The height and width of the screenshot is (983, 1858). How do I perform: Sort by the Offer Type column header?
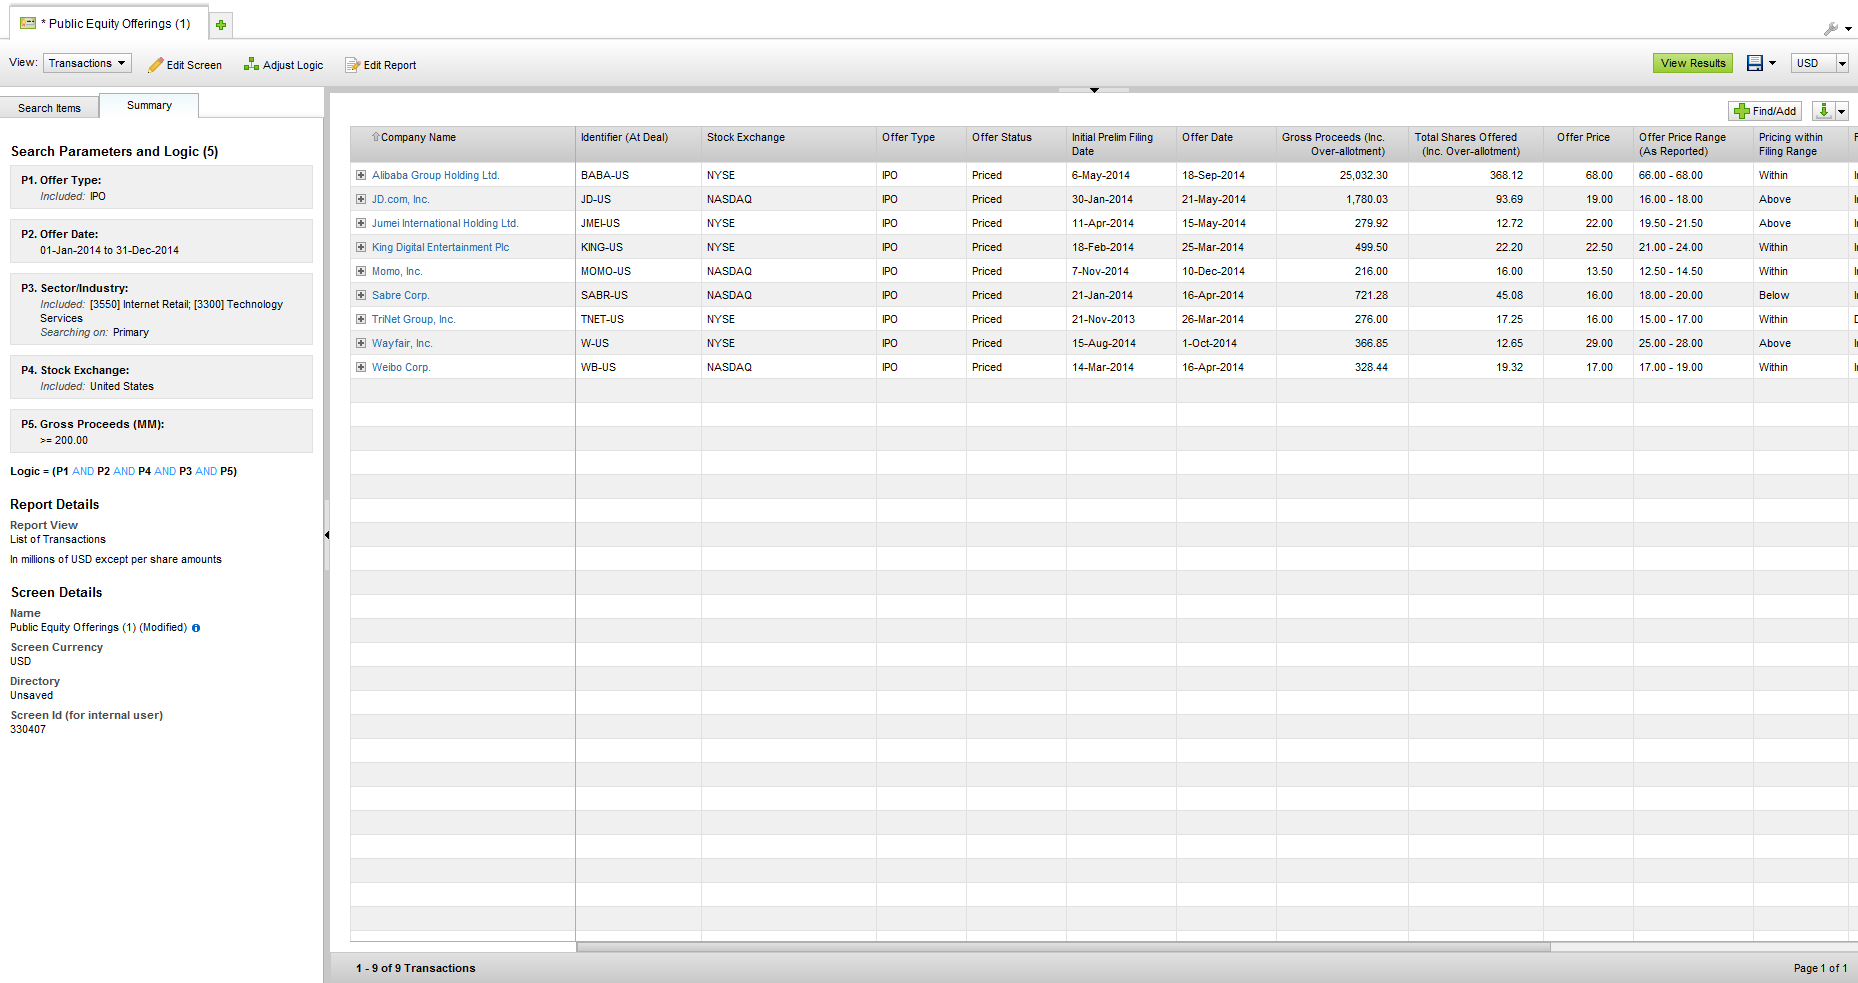click(921, 144)
